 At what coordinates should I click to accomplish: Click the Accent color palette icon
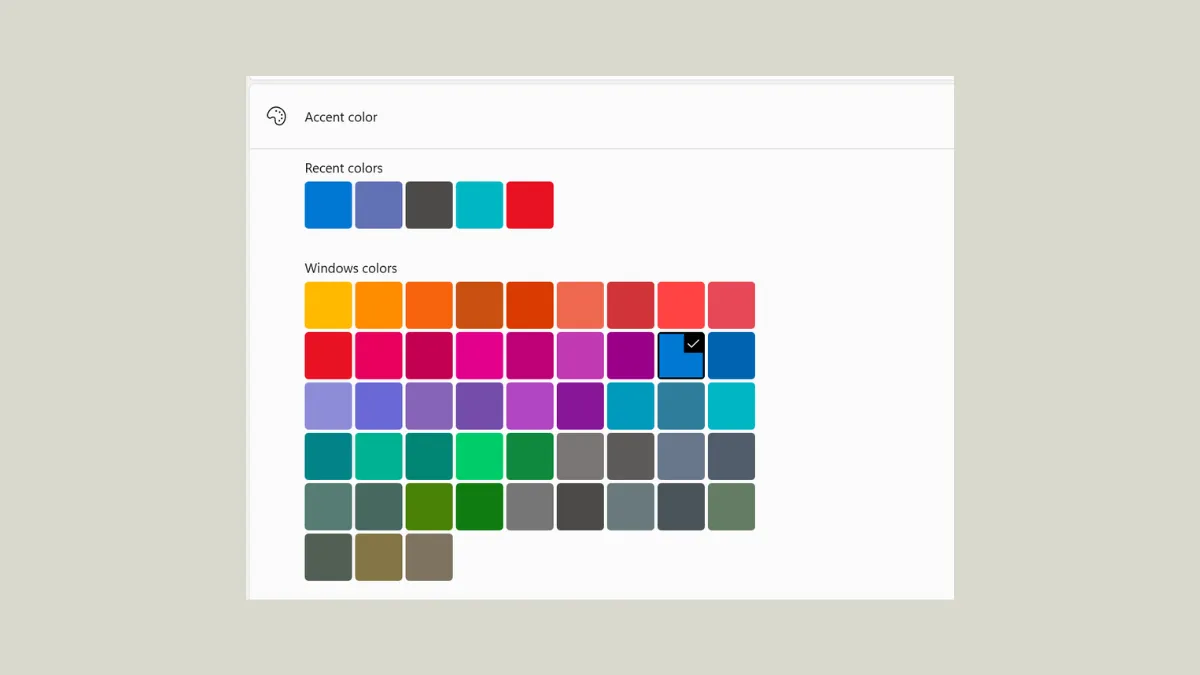(277, 116)
